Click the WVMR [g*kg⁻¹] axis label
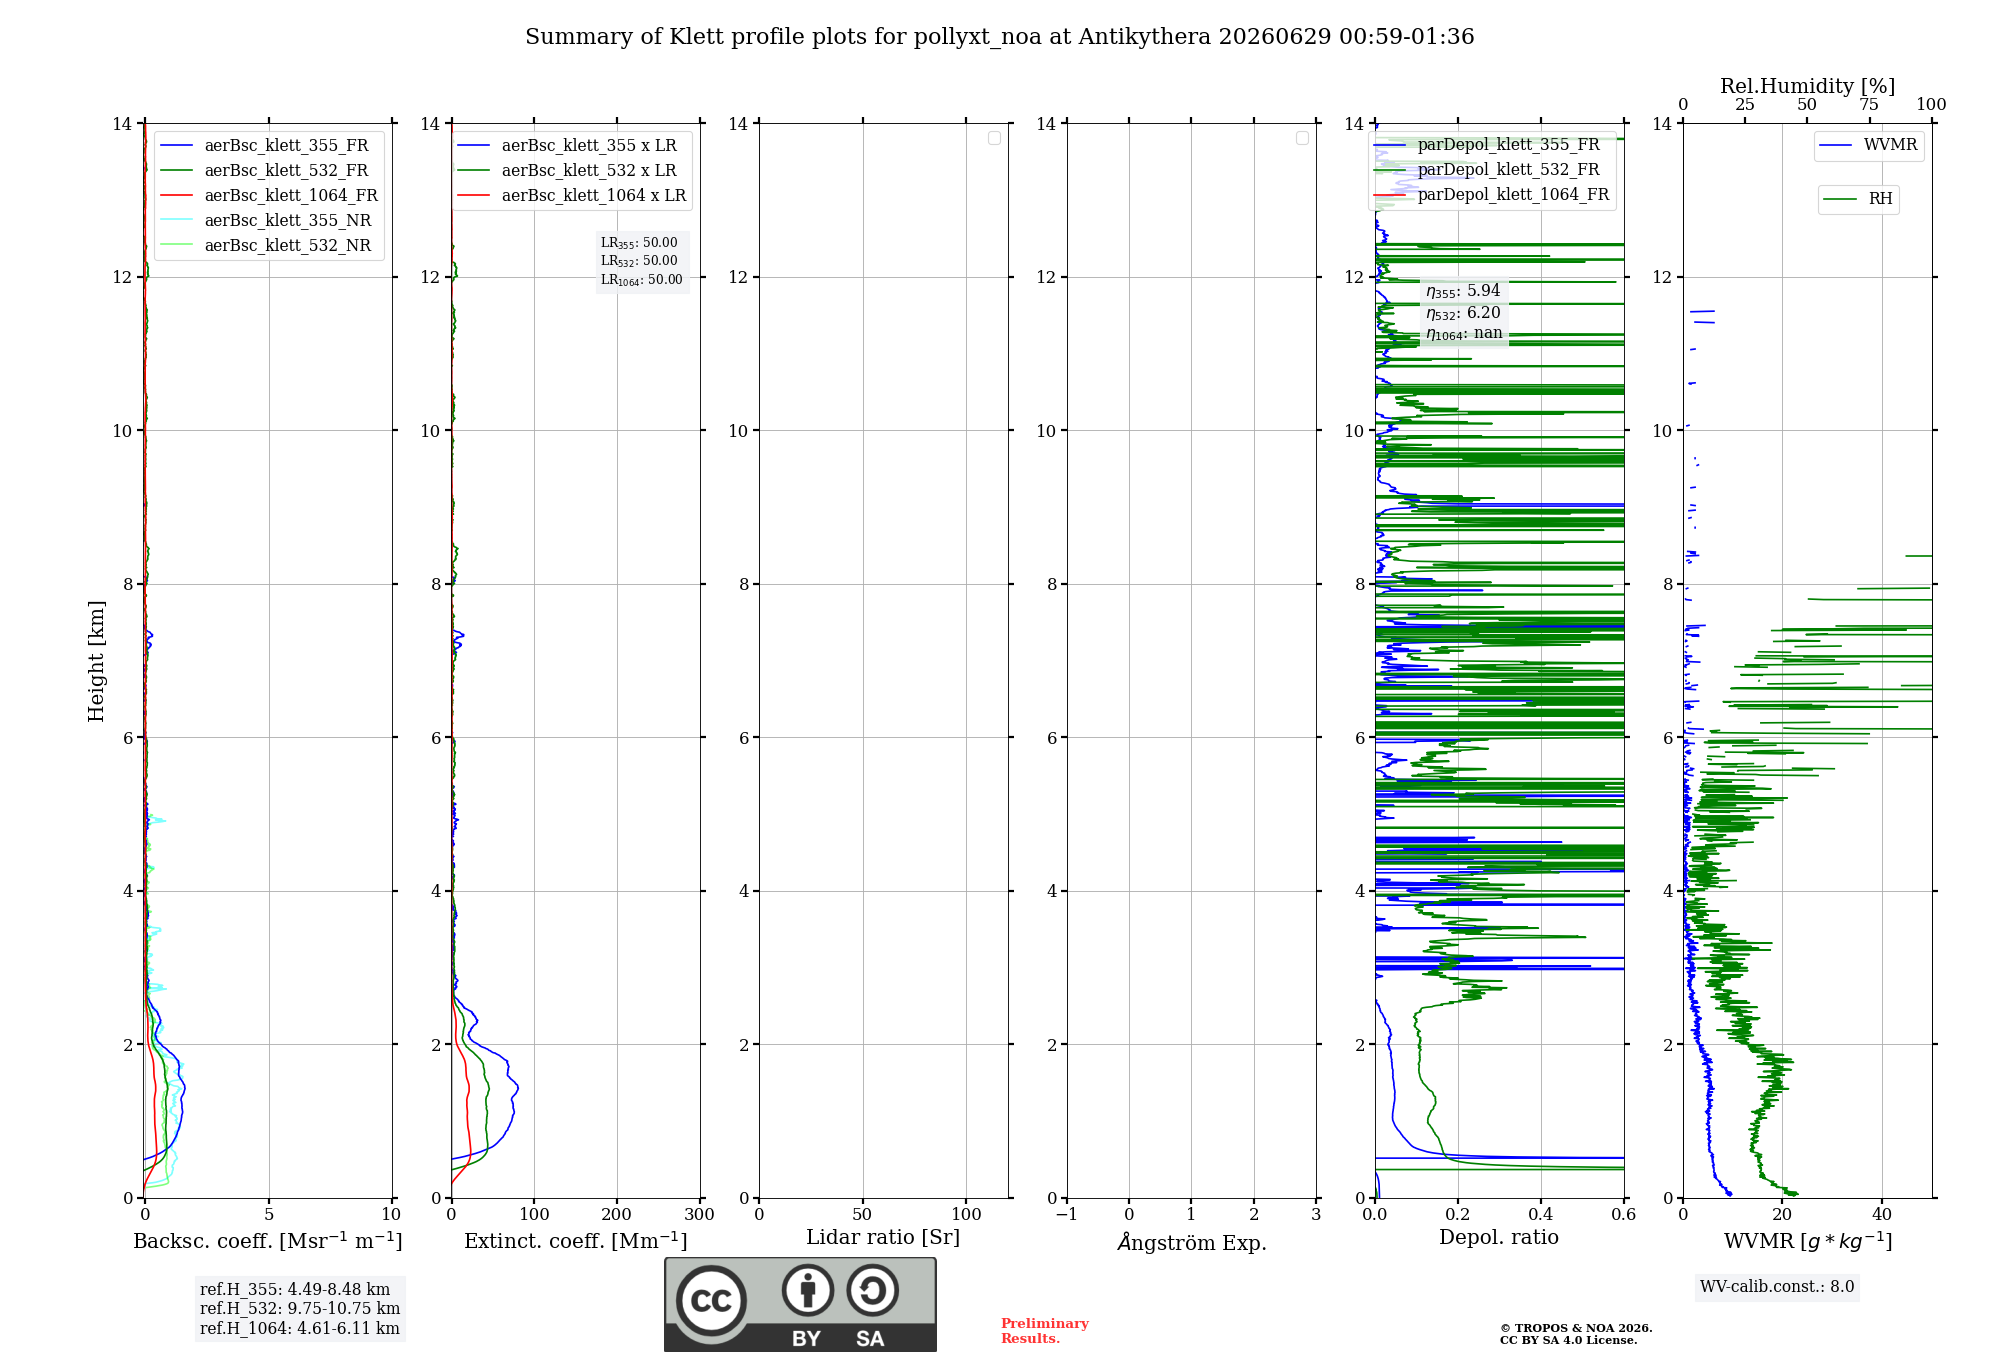This screenshot has width=2000, height=1360. (x=1808, y=1241)
